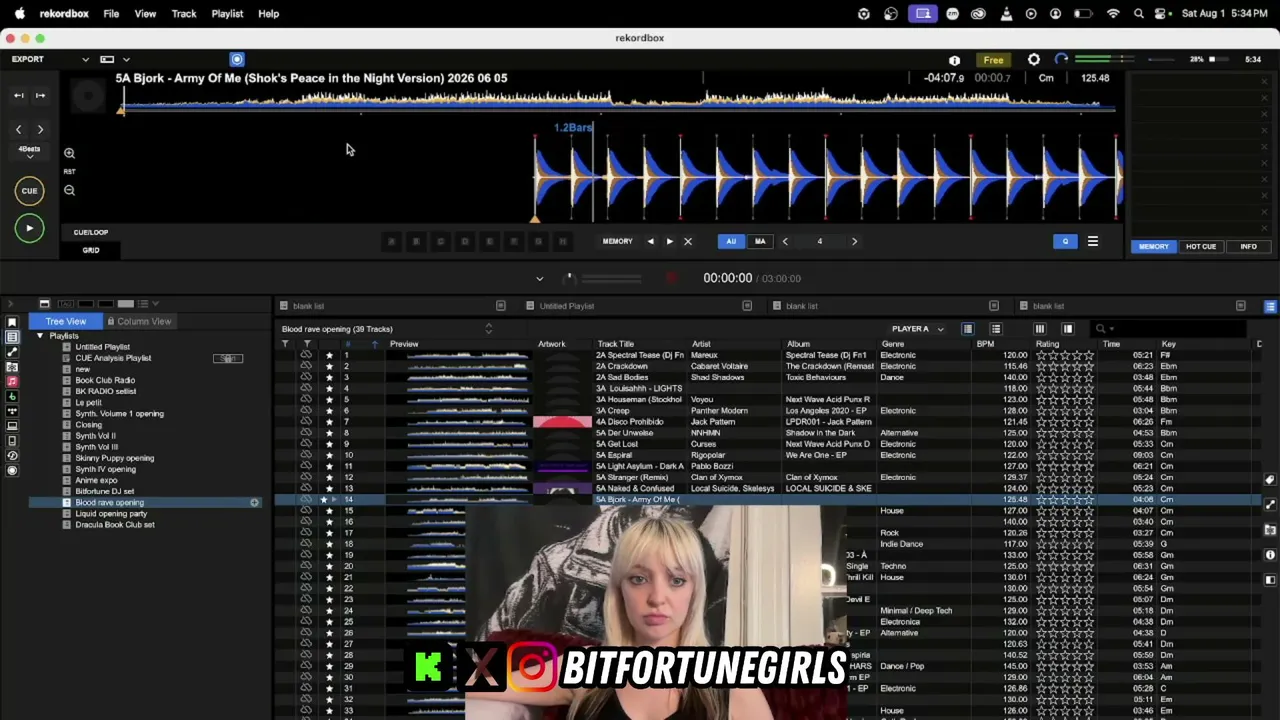Open the Playlist menu
1280x720 pixels.
tap(227, 14)
